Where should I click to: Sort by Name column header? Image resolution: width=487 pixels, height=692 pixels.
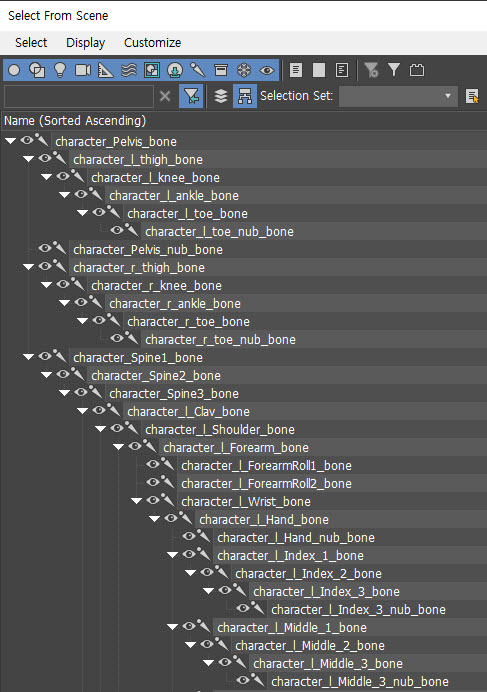coord(75,120)
